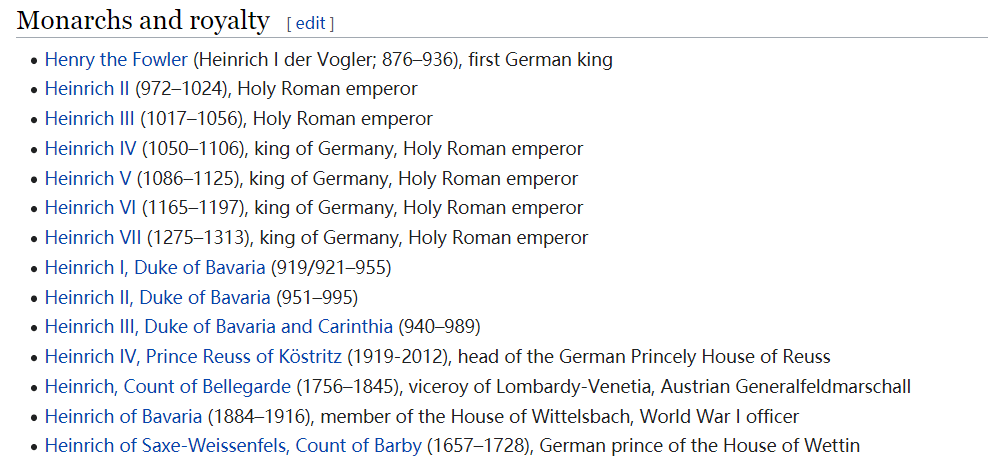The height and width of the screenshot is (464, 988).
Task: Open Heinrich I, Duke of Bavaria
Action: pos(155,267)
